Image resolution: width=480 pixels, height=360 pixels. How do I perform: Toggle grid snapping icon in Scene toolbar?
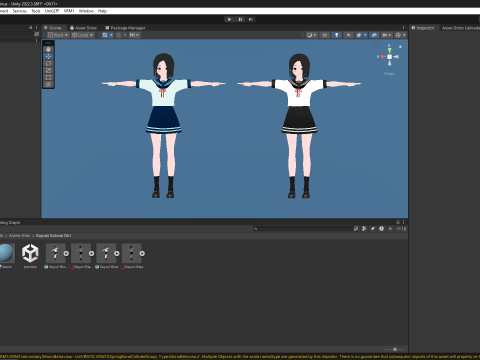(x=105, y=35)
